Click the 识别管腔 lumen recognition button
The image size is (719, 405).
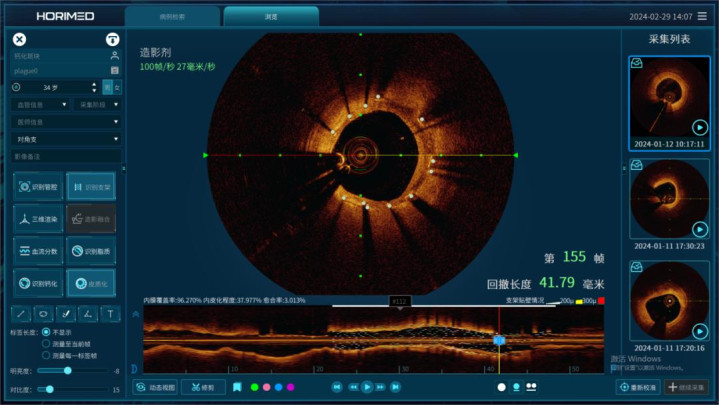coord(38,187)
